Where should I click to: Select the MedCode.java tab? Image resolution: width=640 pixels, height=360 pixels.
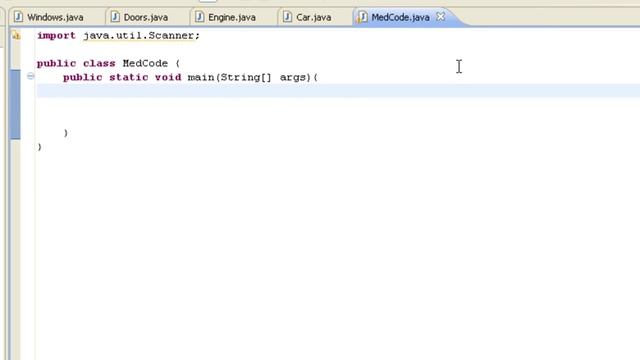click(400, 18)
